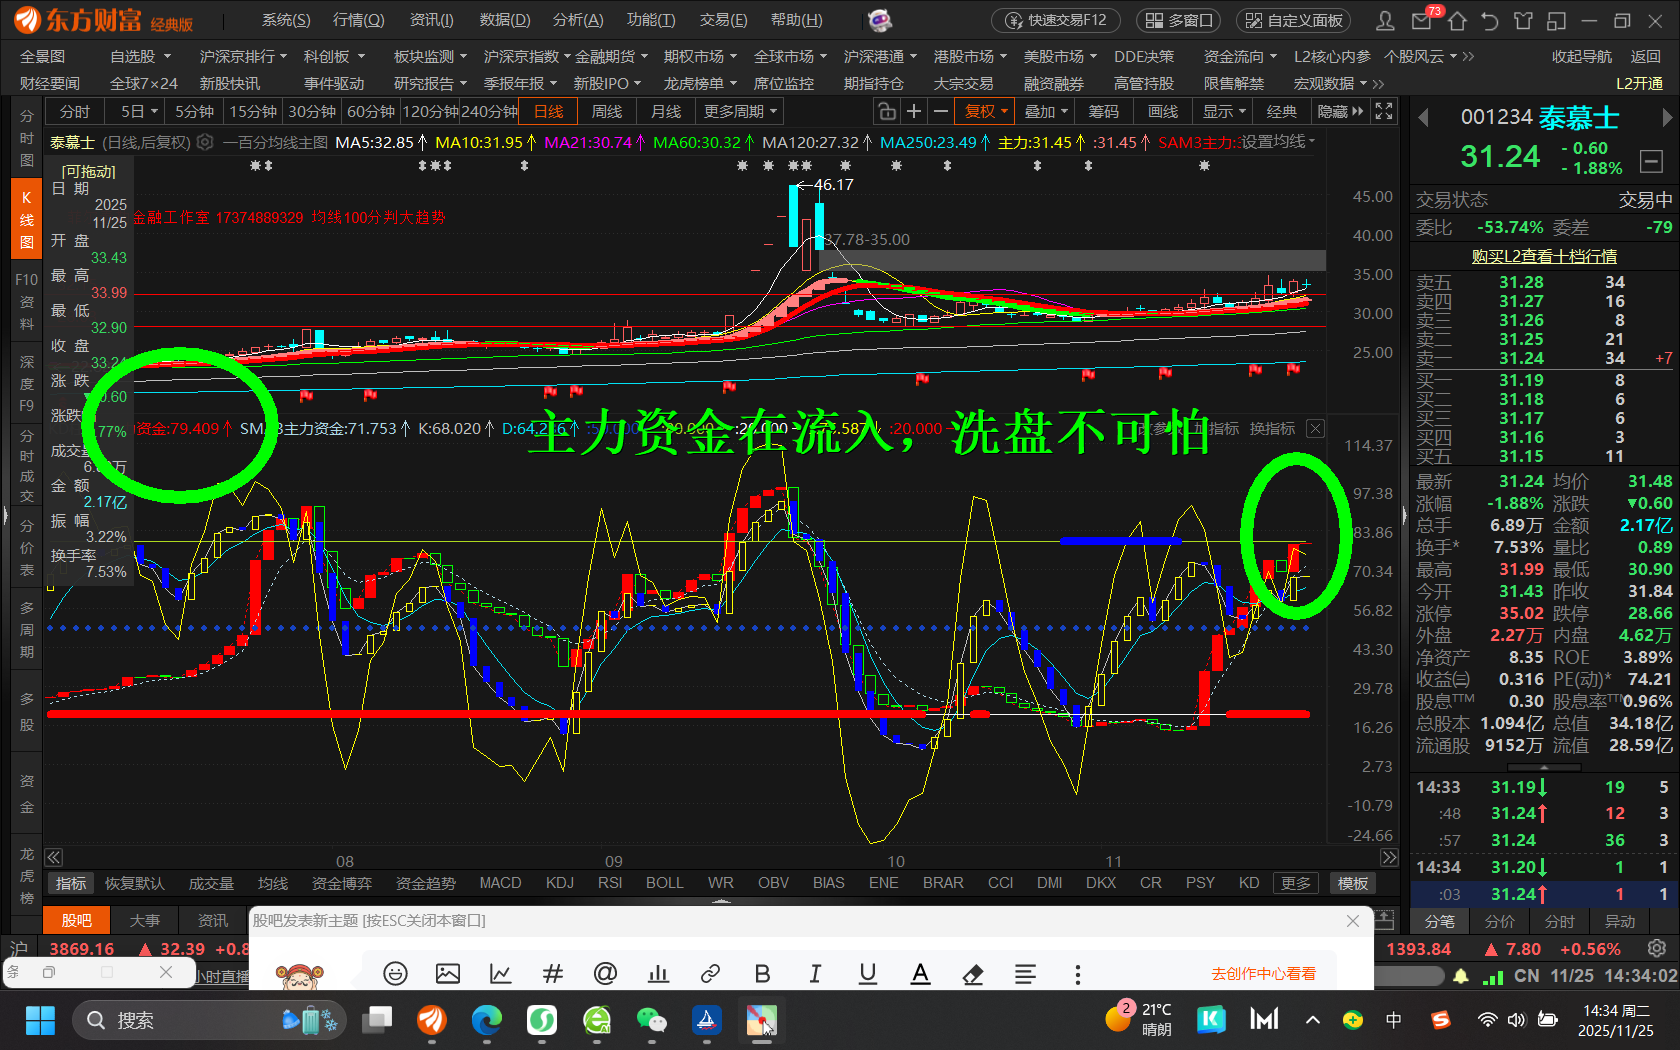Add hashtag topic in post editor
The height and width of the screenshot is (1050, 1680).
point(552,973)
